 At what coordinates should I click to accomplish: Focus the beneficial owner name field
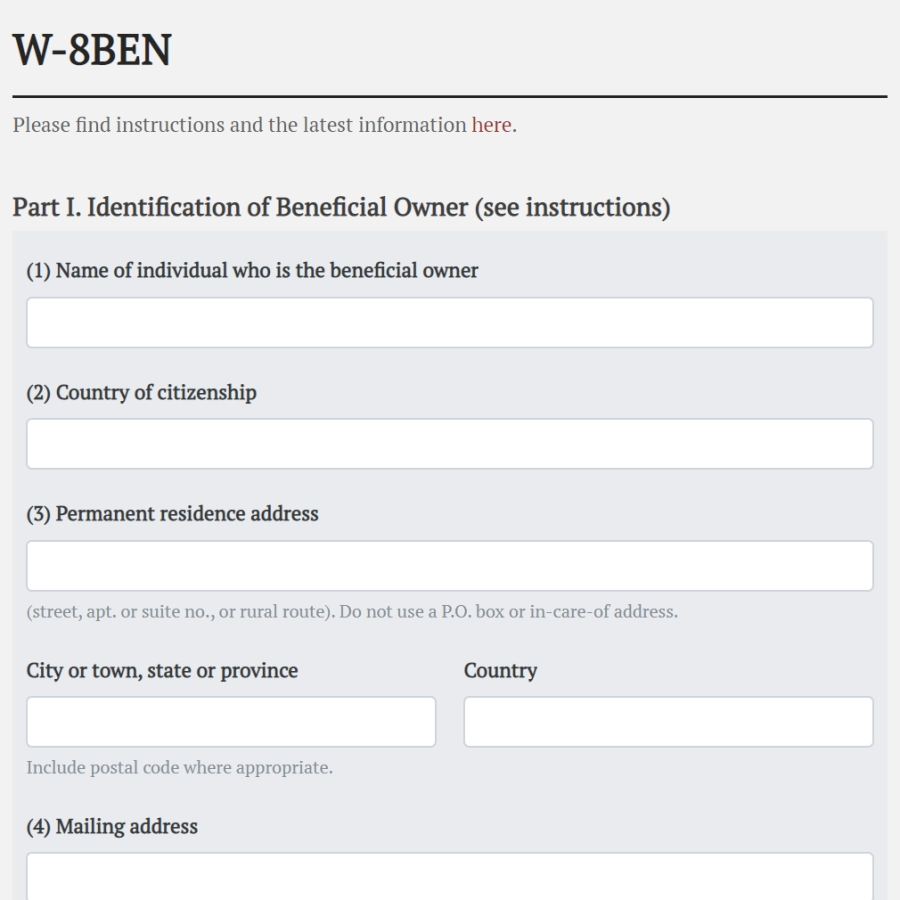[x=450, y=323]
